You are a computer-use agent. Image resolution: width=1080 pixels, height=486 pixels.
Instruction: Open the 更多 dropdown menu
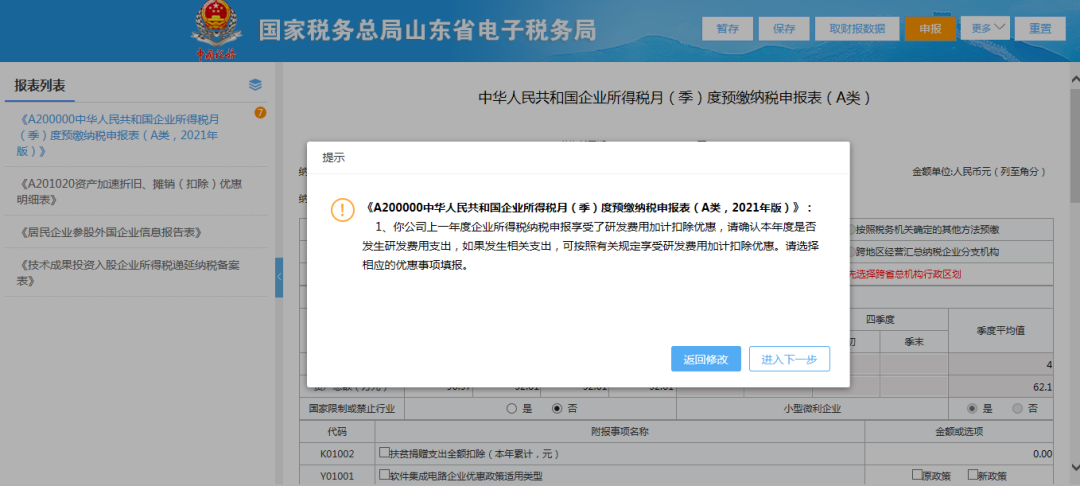coord(985,28)
